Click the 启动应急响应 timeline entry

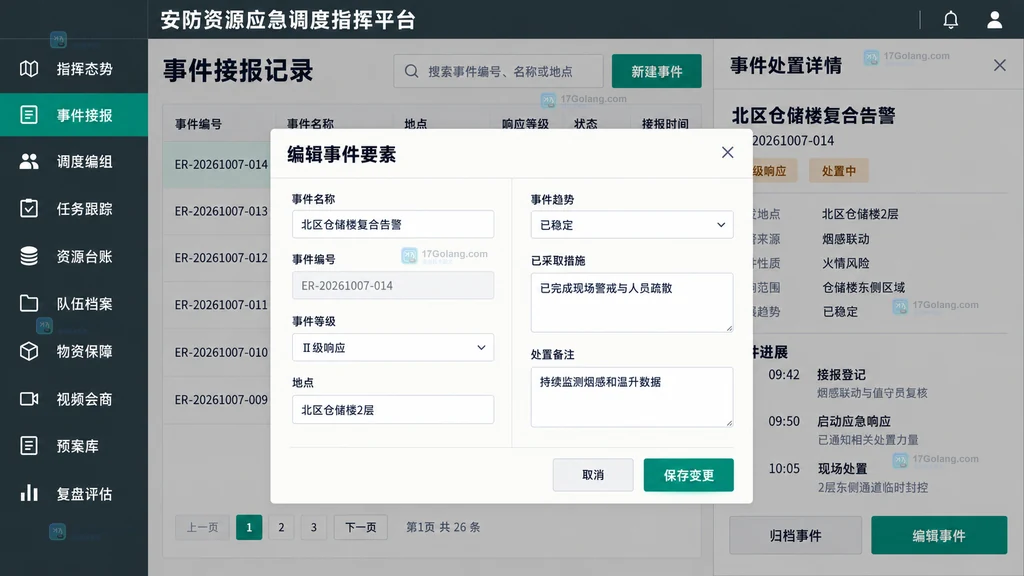pyautogui.click(x=854, y=421)
